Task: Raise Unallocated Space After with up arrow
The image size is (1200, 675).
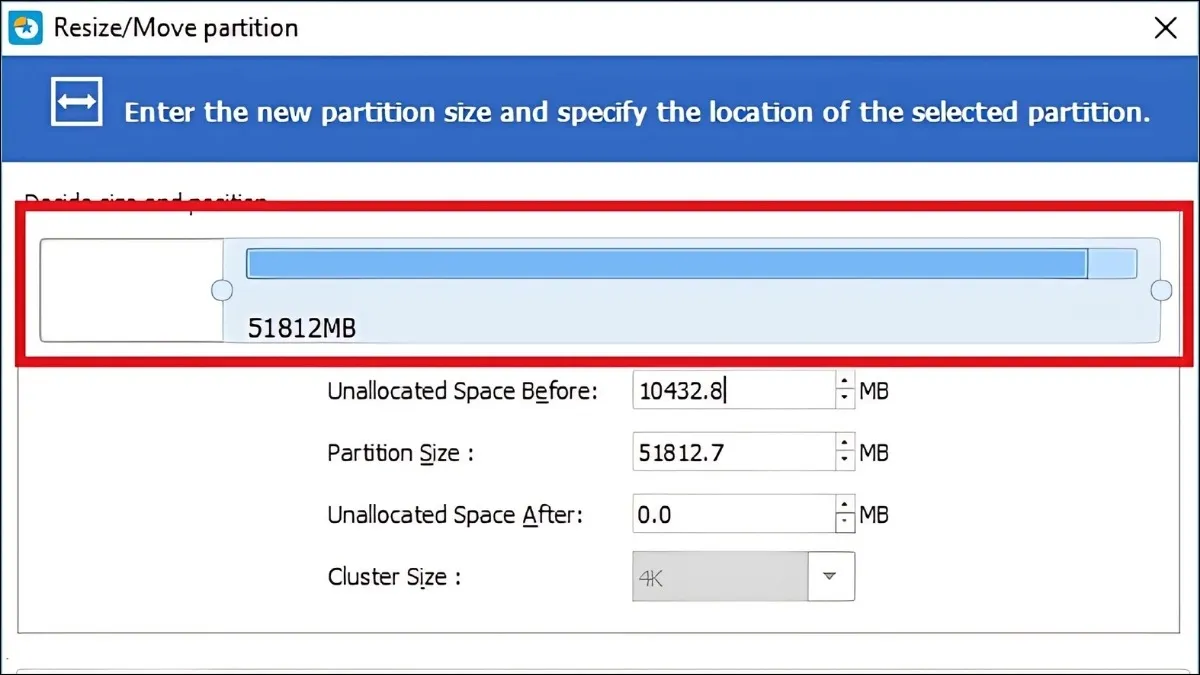Action: 845,506
